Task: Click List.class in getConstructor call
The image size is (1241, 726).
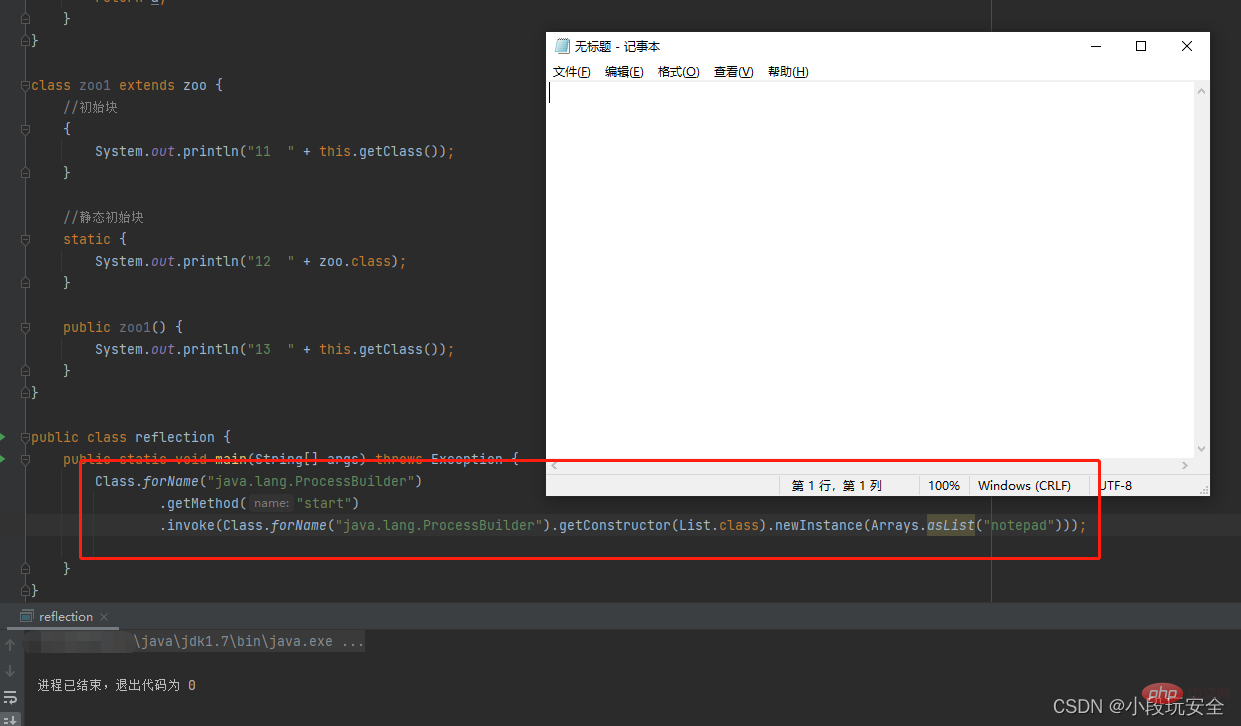Action: coord(719,525)
